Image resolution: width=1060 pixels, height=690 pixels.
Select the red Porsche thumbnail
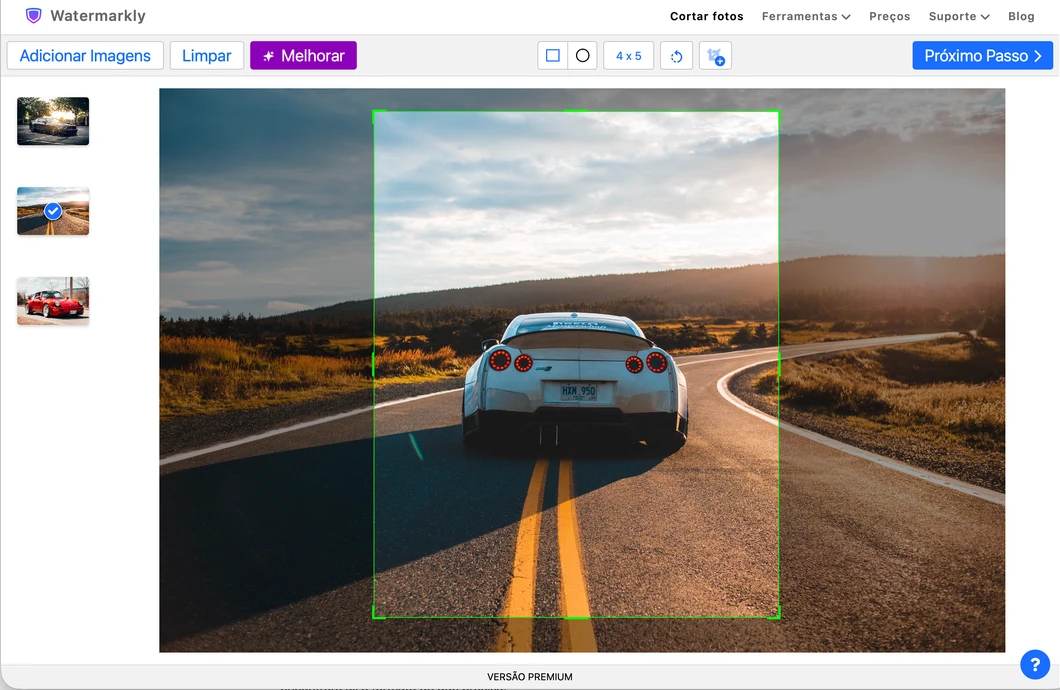(53, 301)
